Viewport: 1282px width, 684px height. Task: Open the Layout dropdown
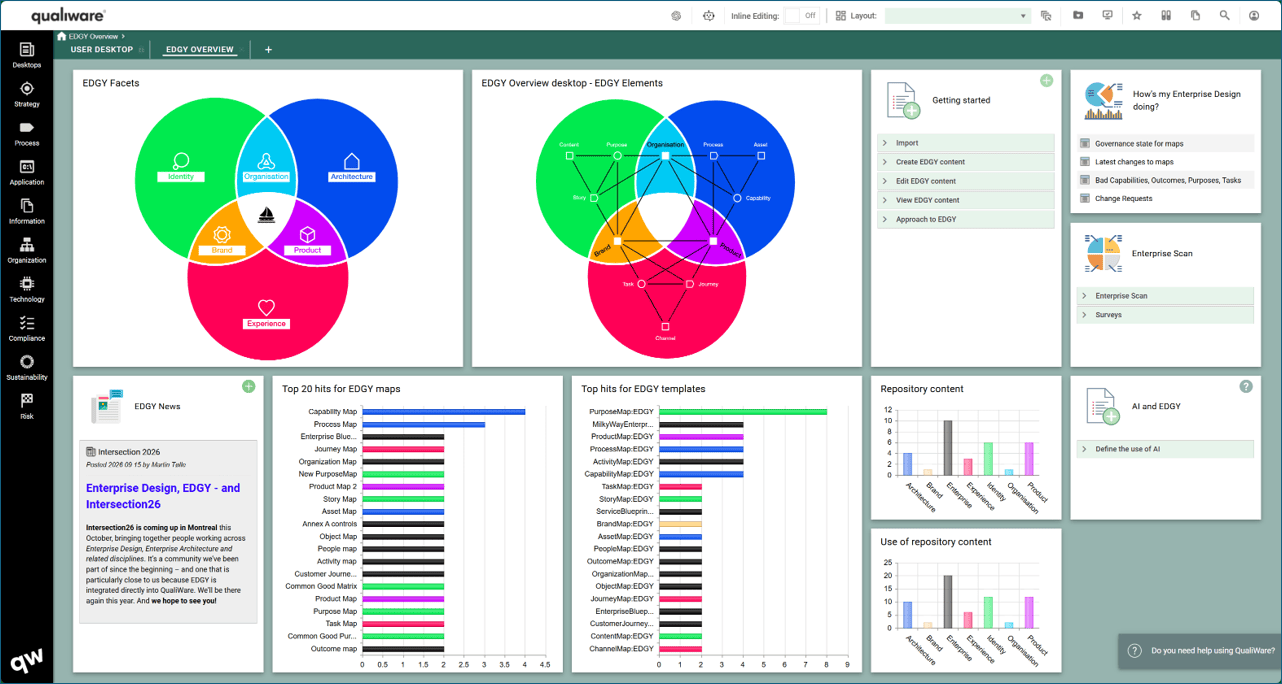[957, 16]
